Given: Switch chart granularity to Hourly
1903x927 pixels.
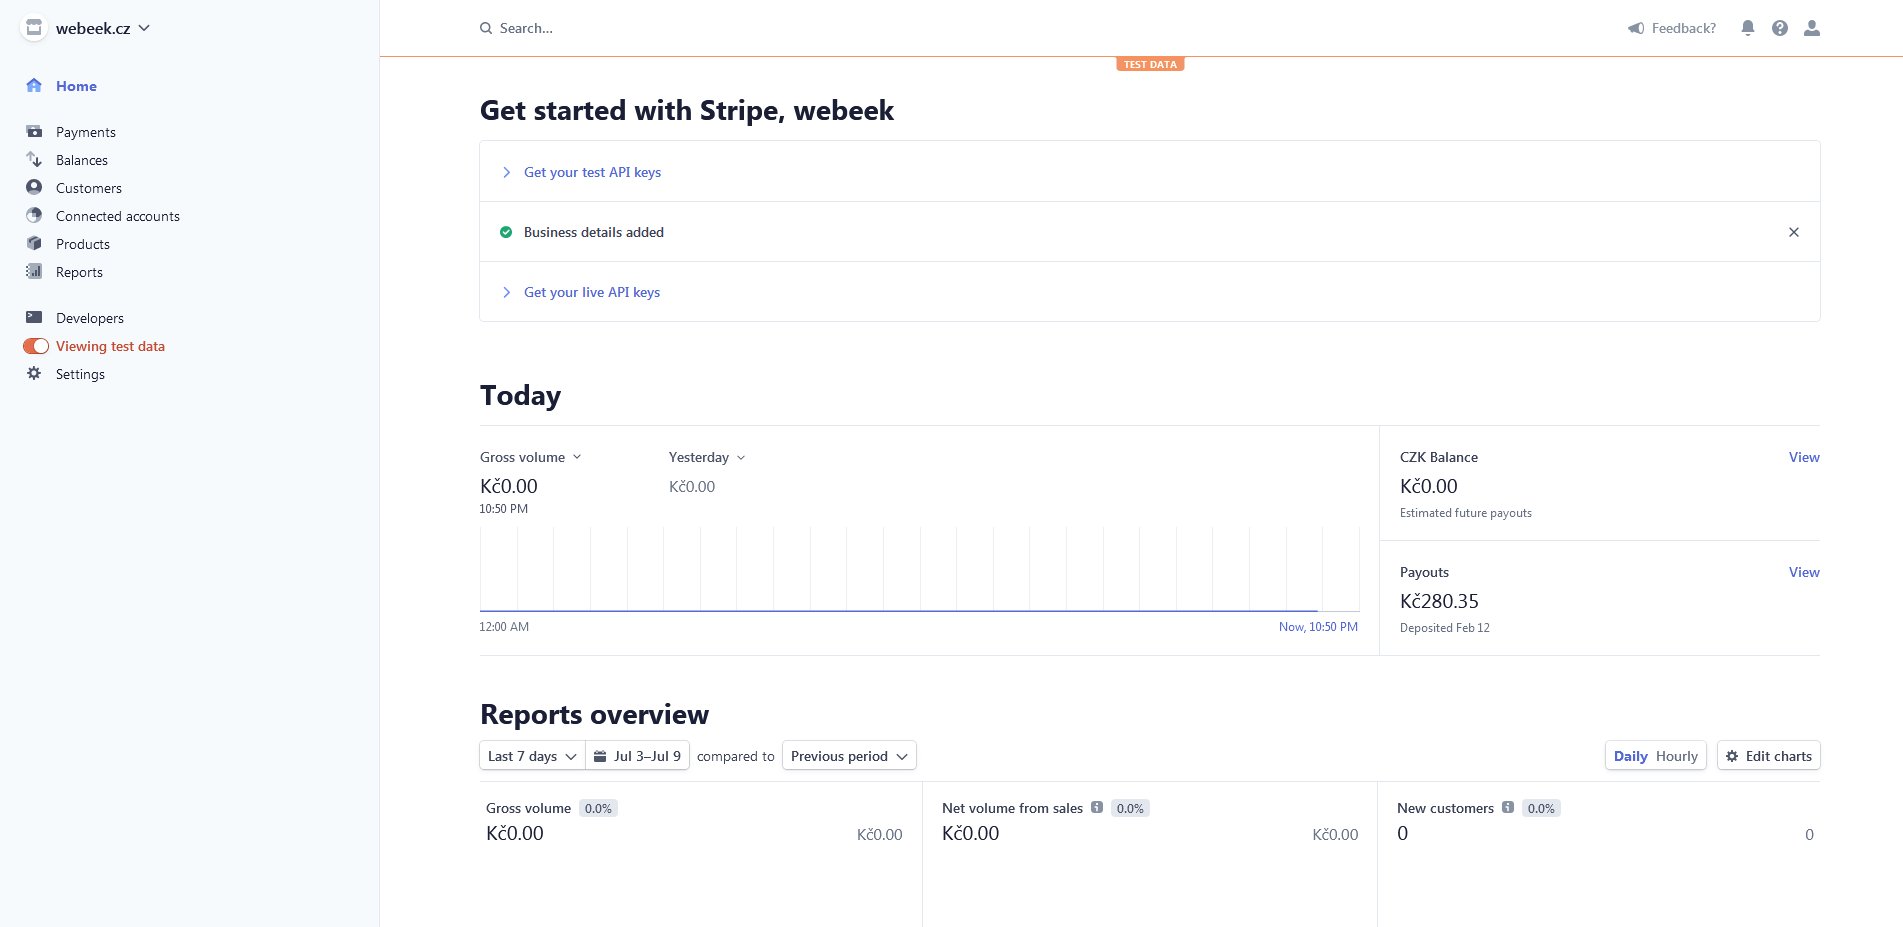Looking at the screenshot, I should 1677,756.
